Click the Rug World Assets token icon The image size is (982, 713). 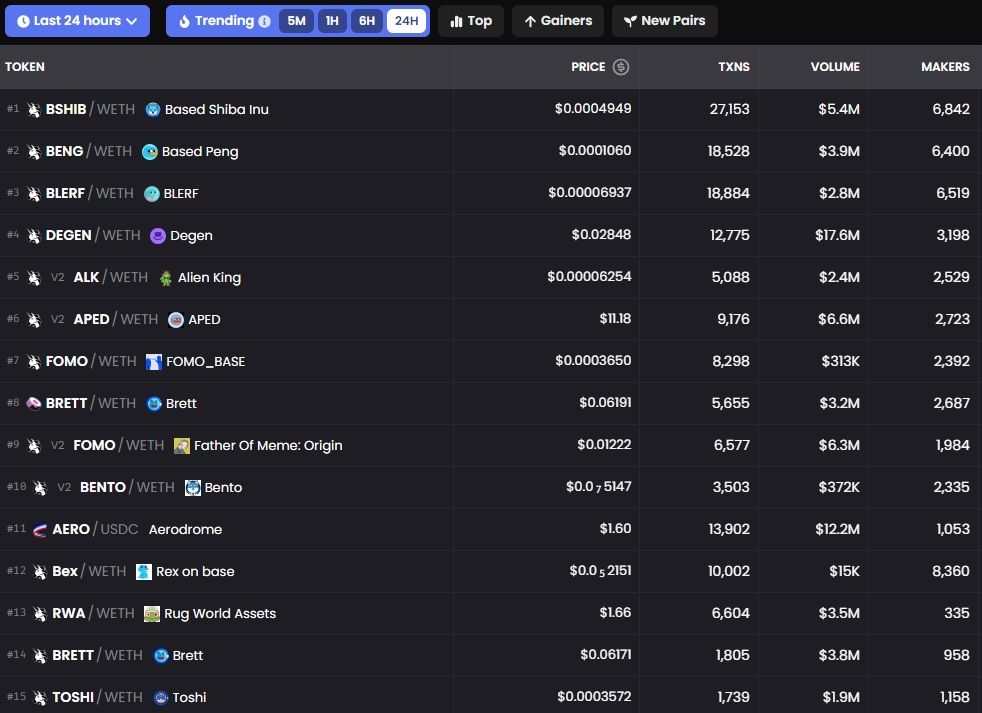tap(152, 614)
